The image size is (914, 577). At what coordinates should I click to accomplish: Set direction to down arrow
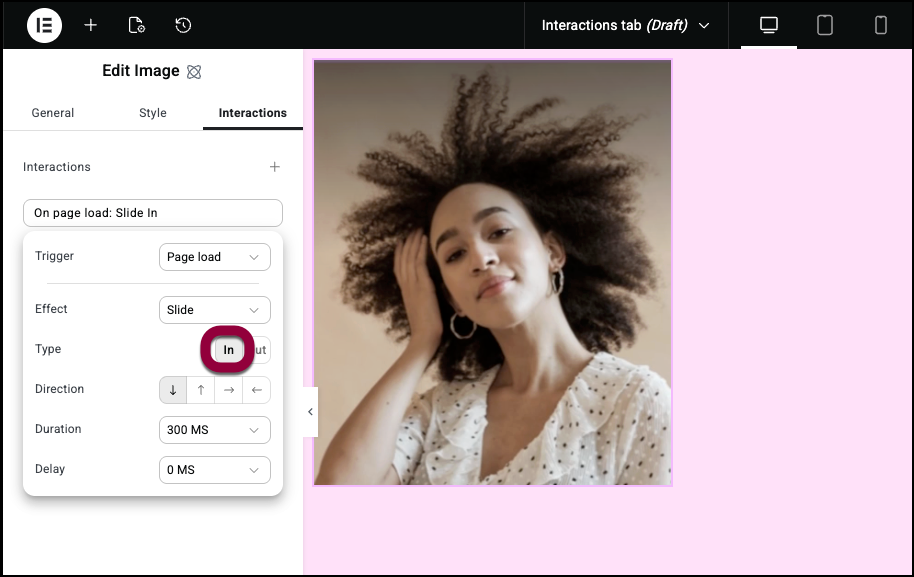173,390
